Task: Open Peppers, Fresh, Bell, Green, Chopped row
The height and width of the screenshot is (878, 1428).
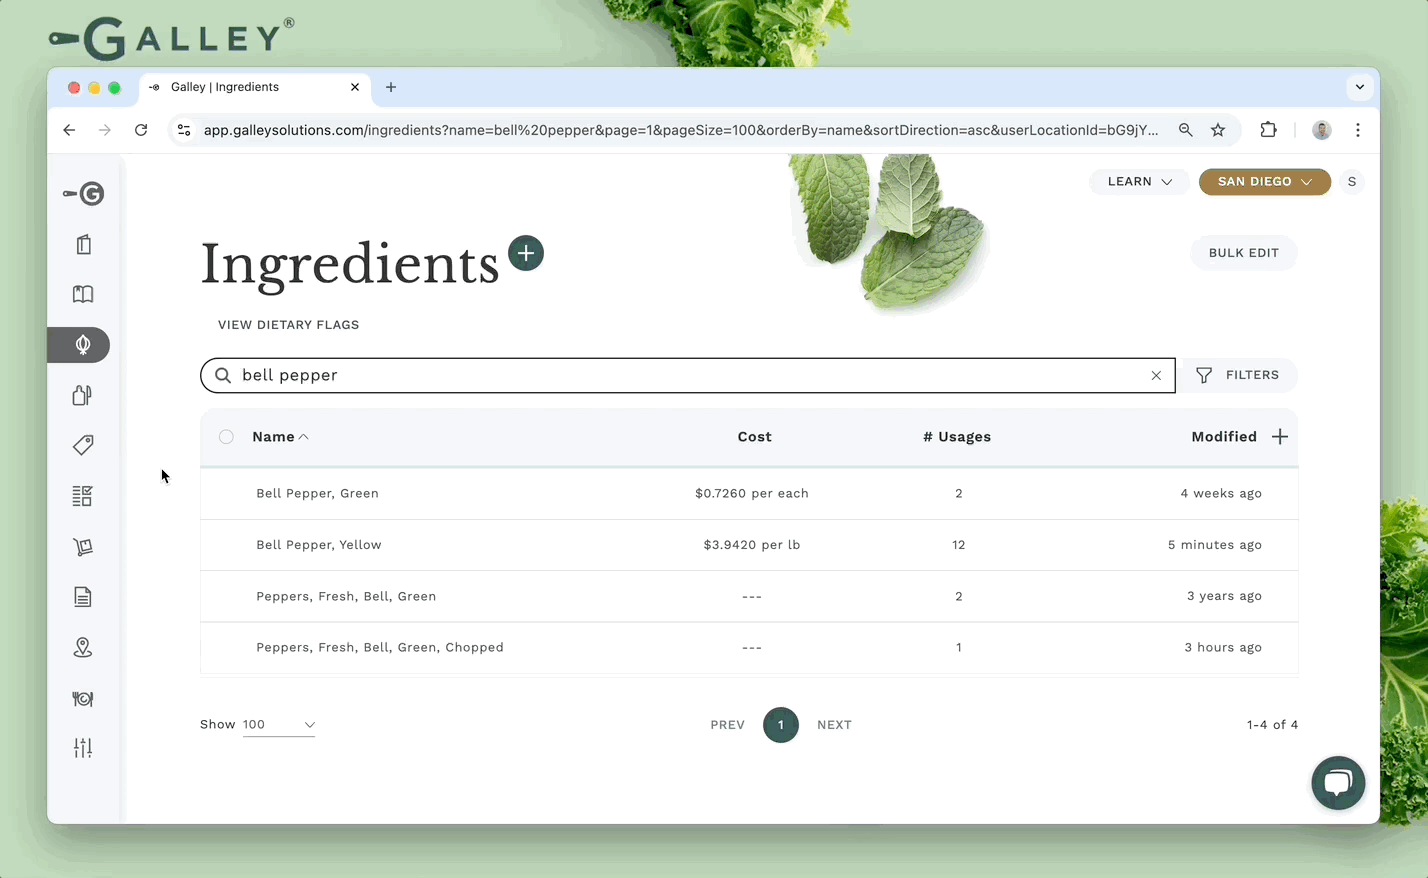Action: click(x=749, y=648)
